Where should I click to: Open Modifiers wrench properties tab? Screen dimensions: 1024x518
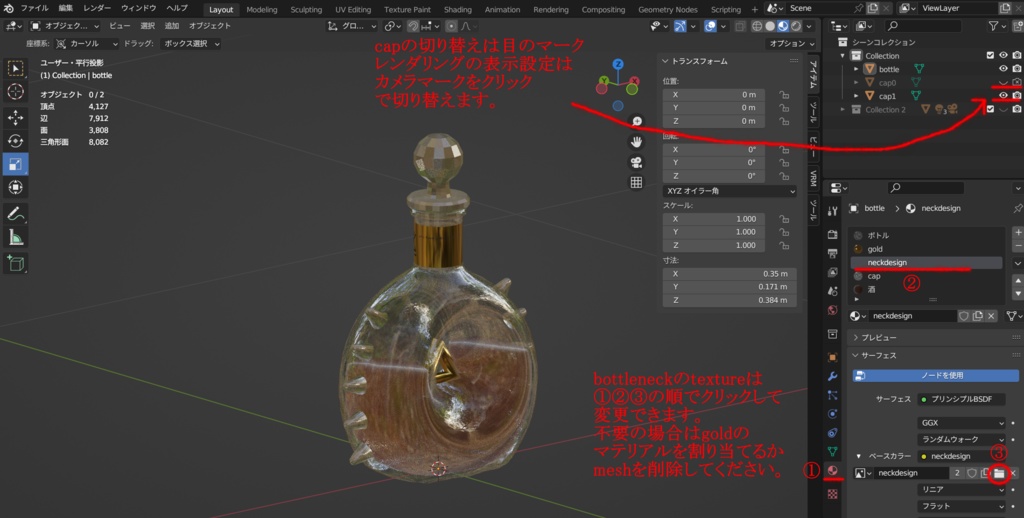click(x=833, y=376)
